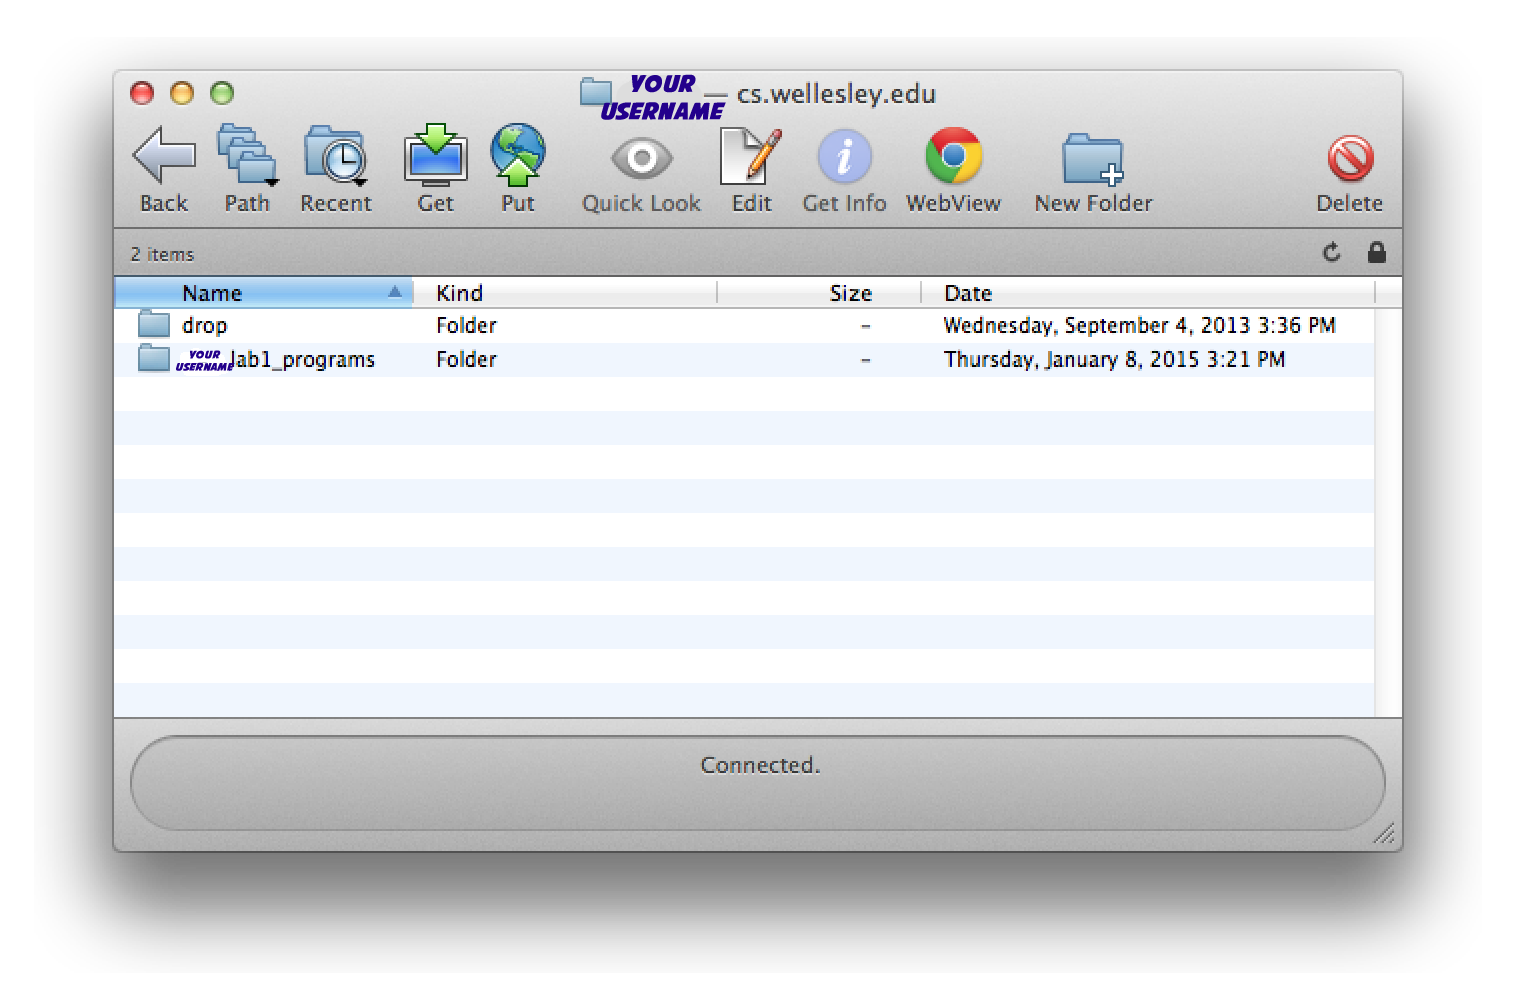Open the Recent folders dropdown
Image resolution: width=1516 pixels, height=1008 pixels.
click(335, 157)
